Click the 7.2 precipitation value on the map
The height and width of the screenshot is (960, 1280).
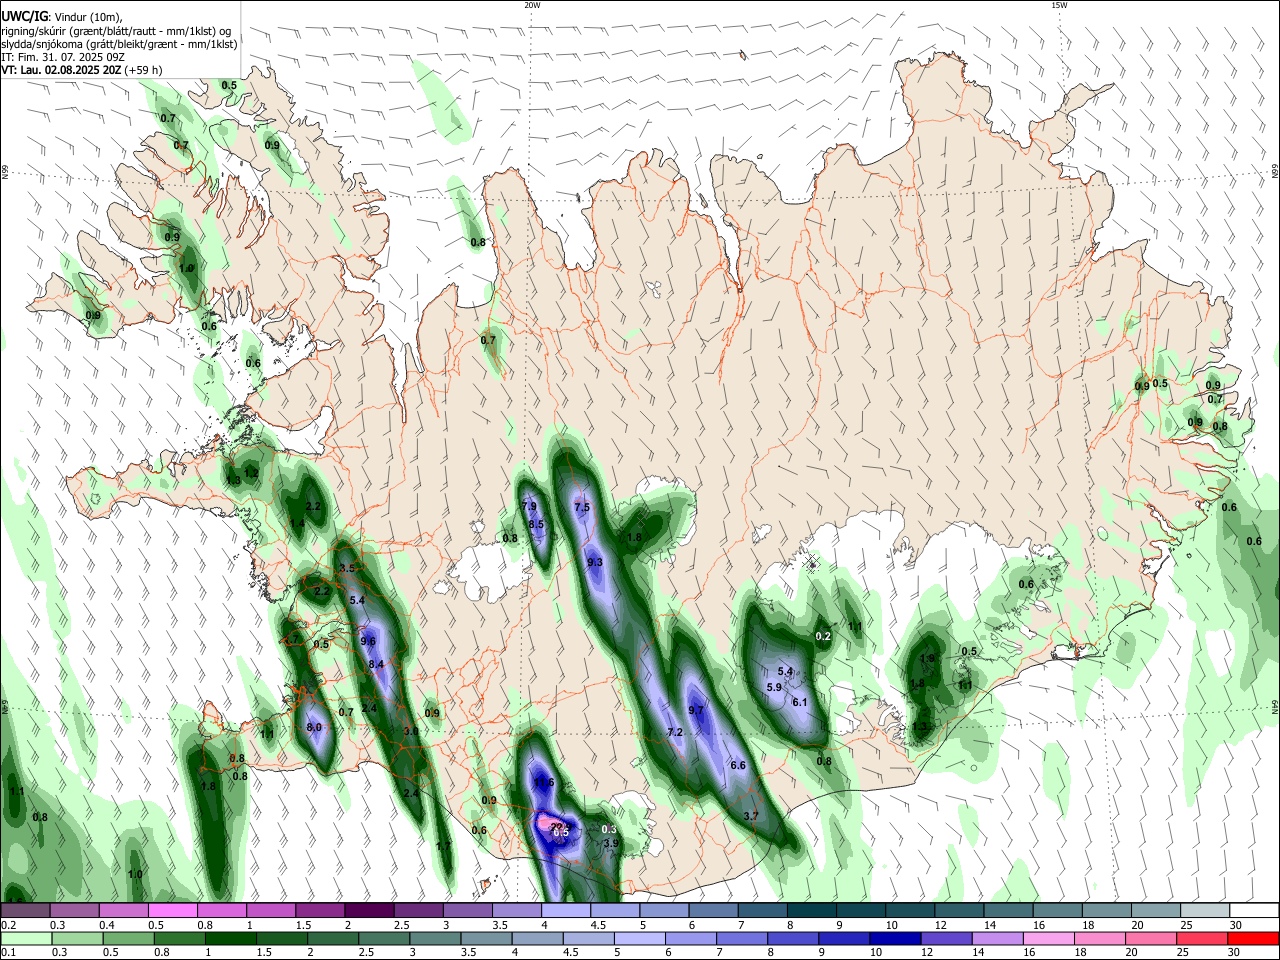pos(675,732)
